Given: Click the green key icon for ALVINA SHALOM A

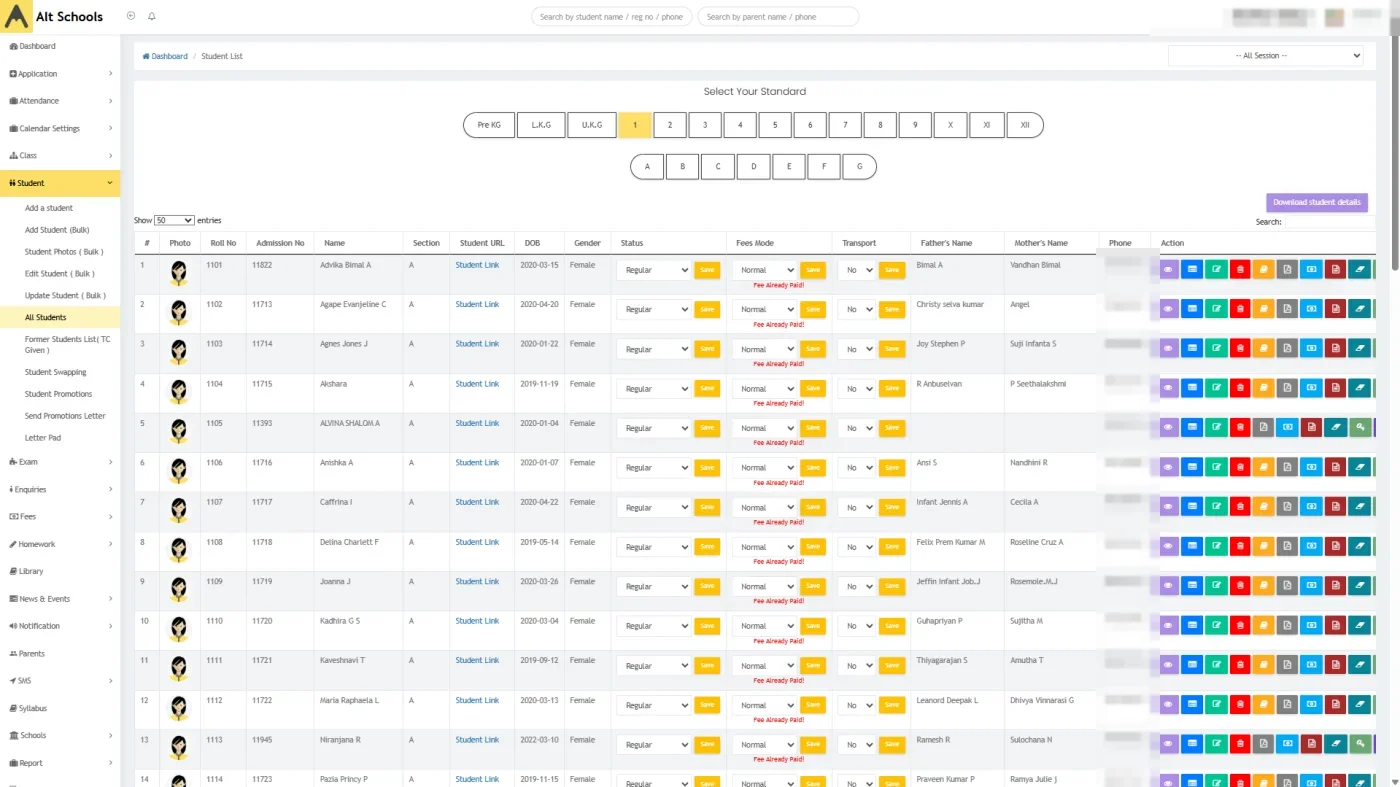Looking at the screenshot, I should (1359, 427).
